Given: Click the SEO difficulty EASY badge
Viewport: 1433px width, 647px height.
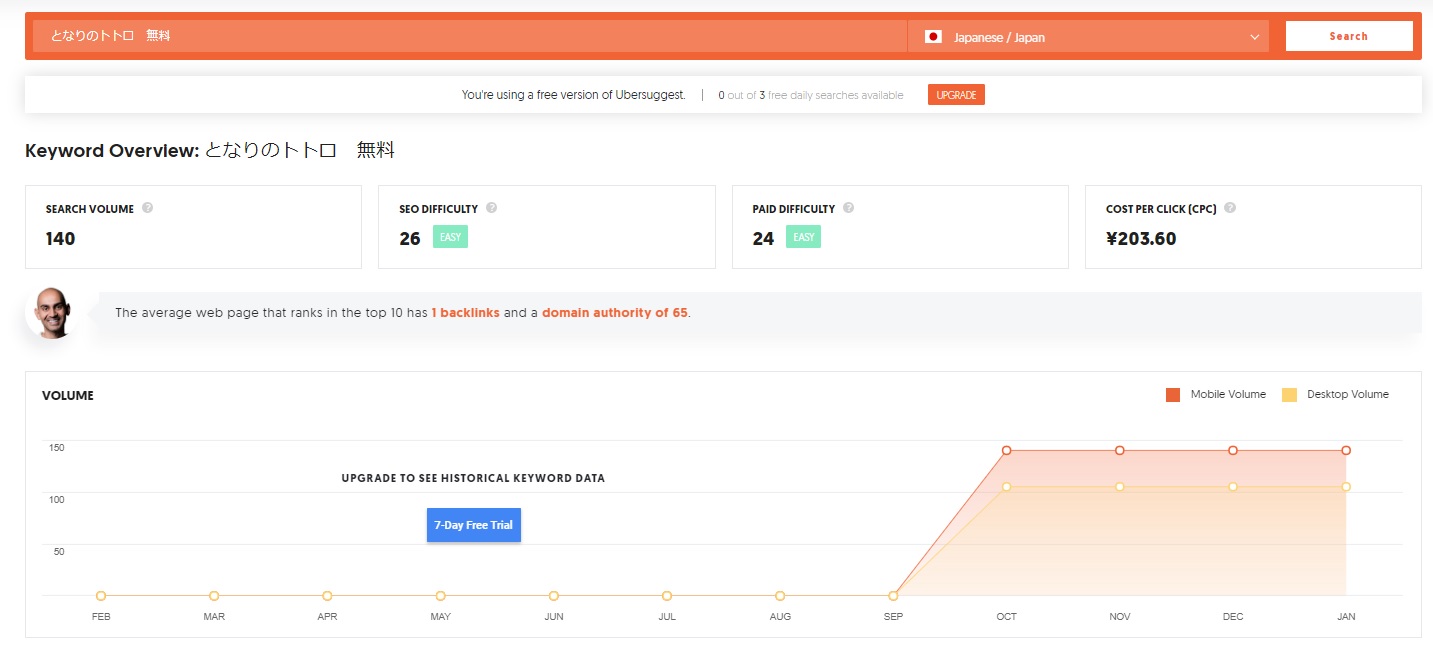Looking at the screenshot, I should click(450, 237).
